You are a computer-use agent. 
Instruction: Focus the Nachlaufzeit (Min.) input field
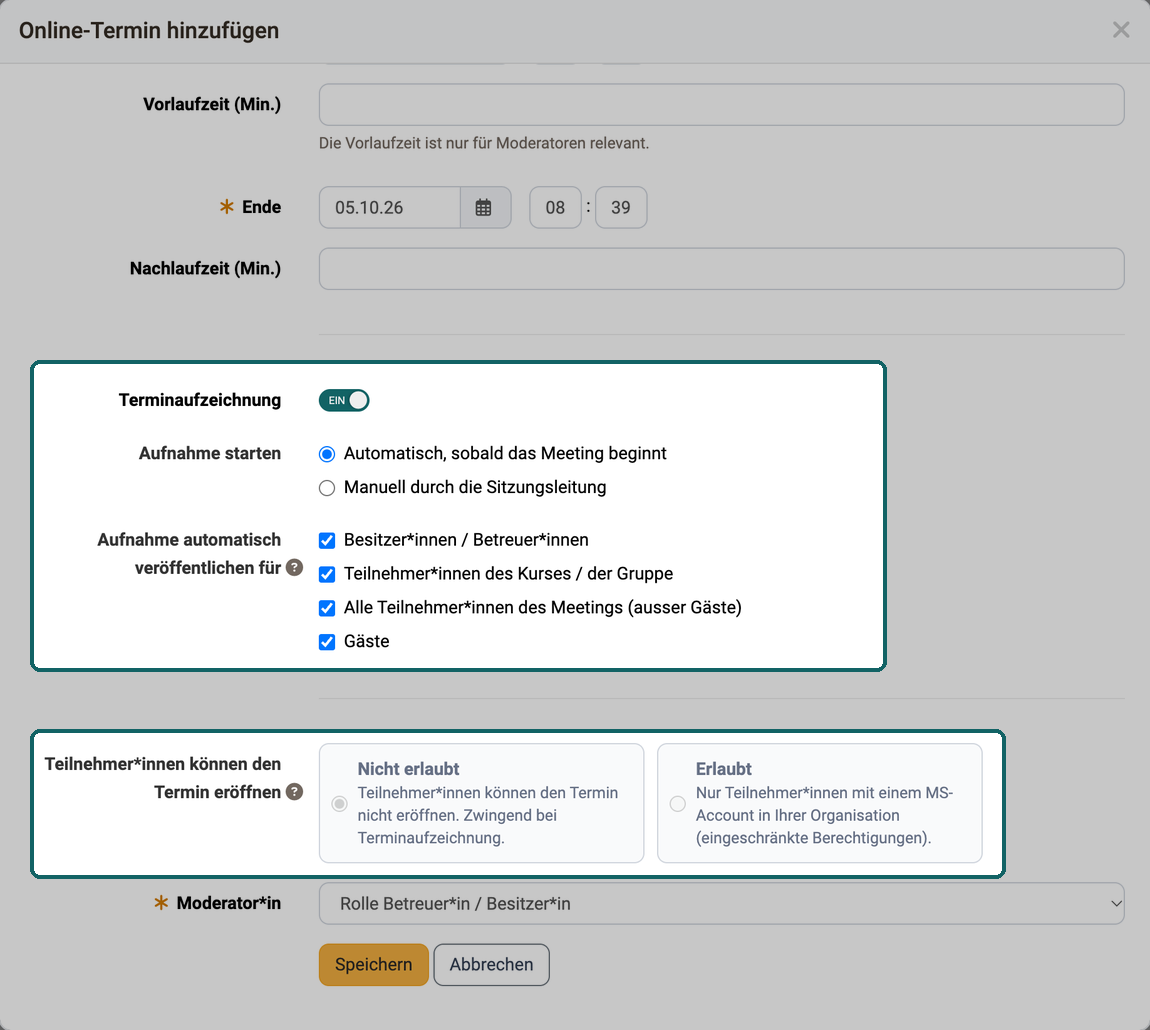pyautogui.click(x=721, y=269)
